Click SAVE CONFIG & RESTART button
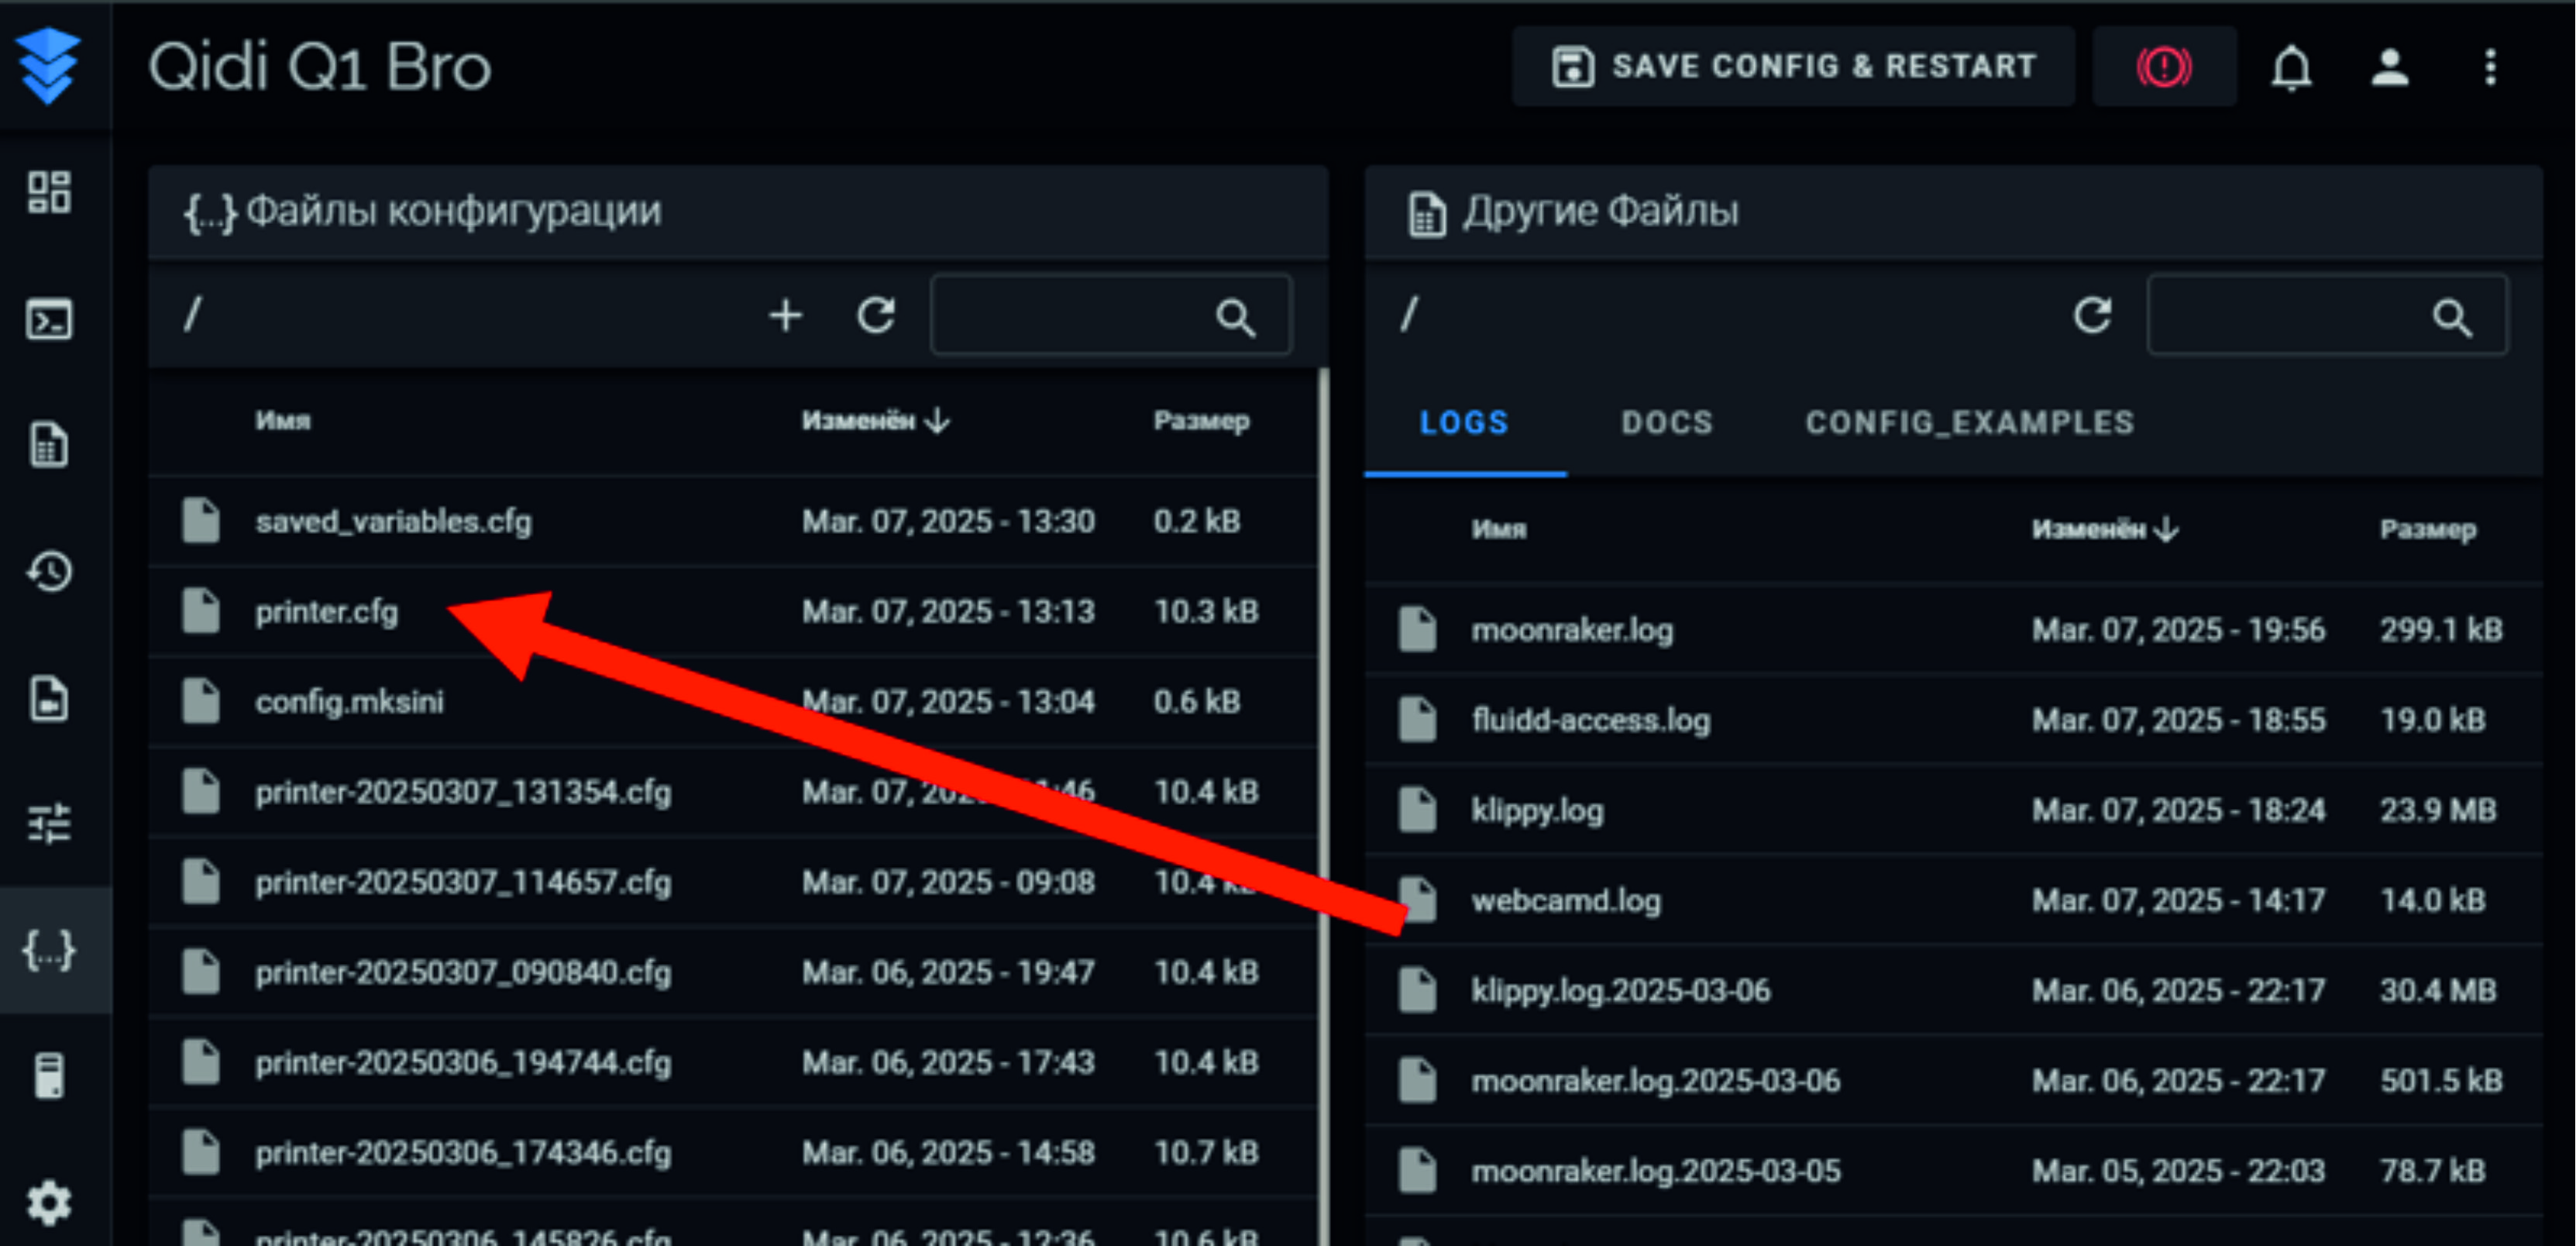Viewport: 2576px width, 1246px height. click(x=1793, y=67)
